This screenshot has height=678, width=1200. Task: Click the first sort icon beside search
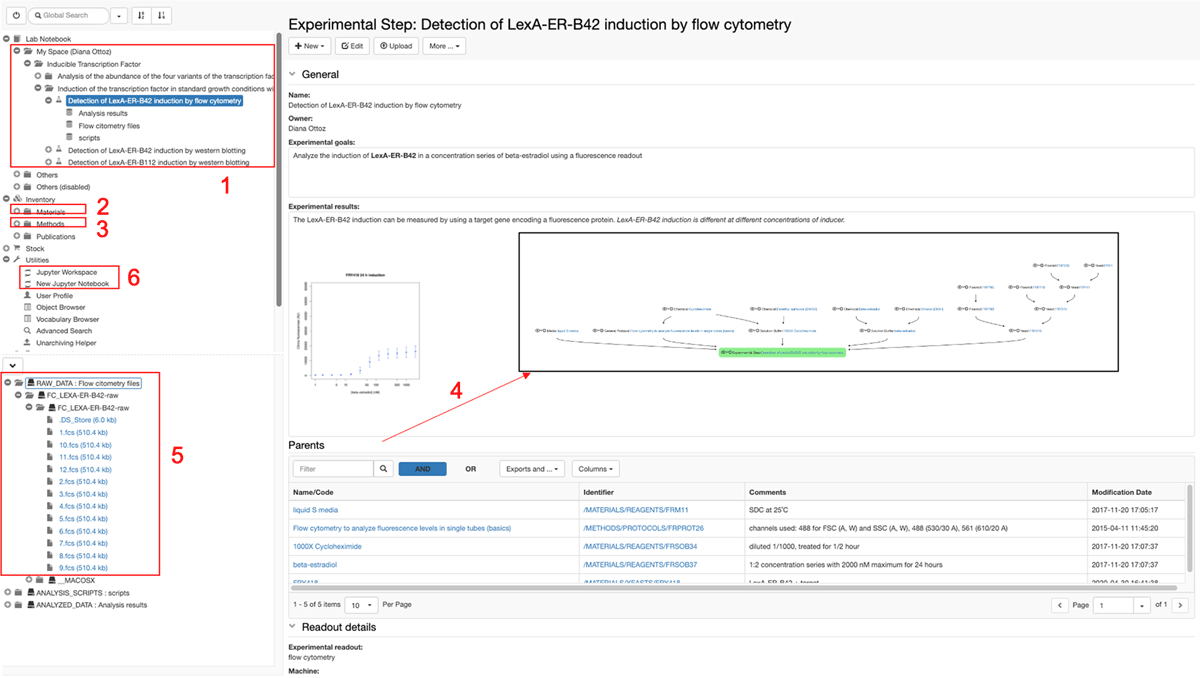click(141, 16)
